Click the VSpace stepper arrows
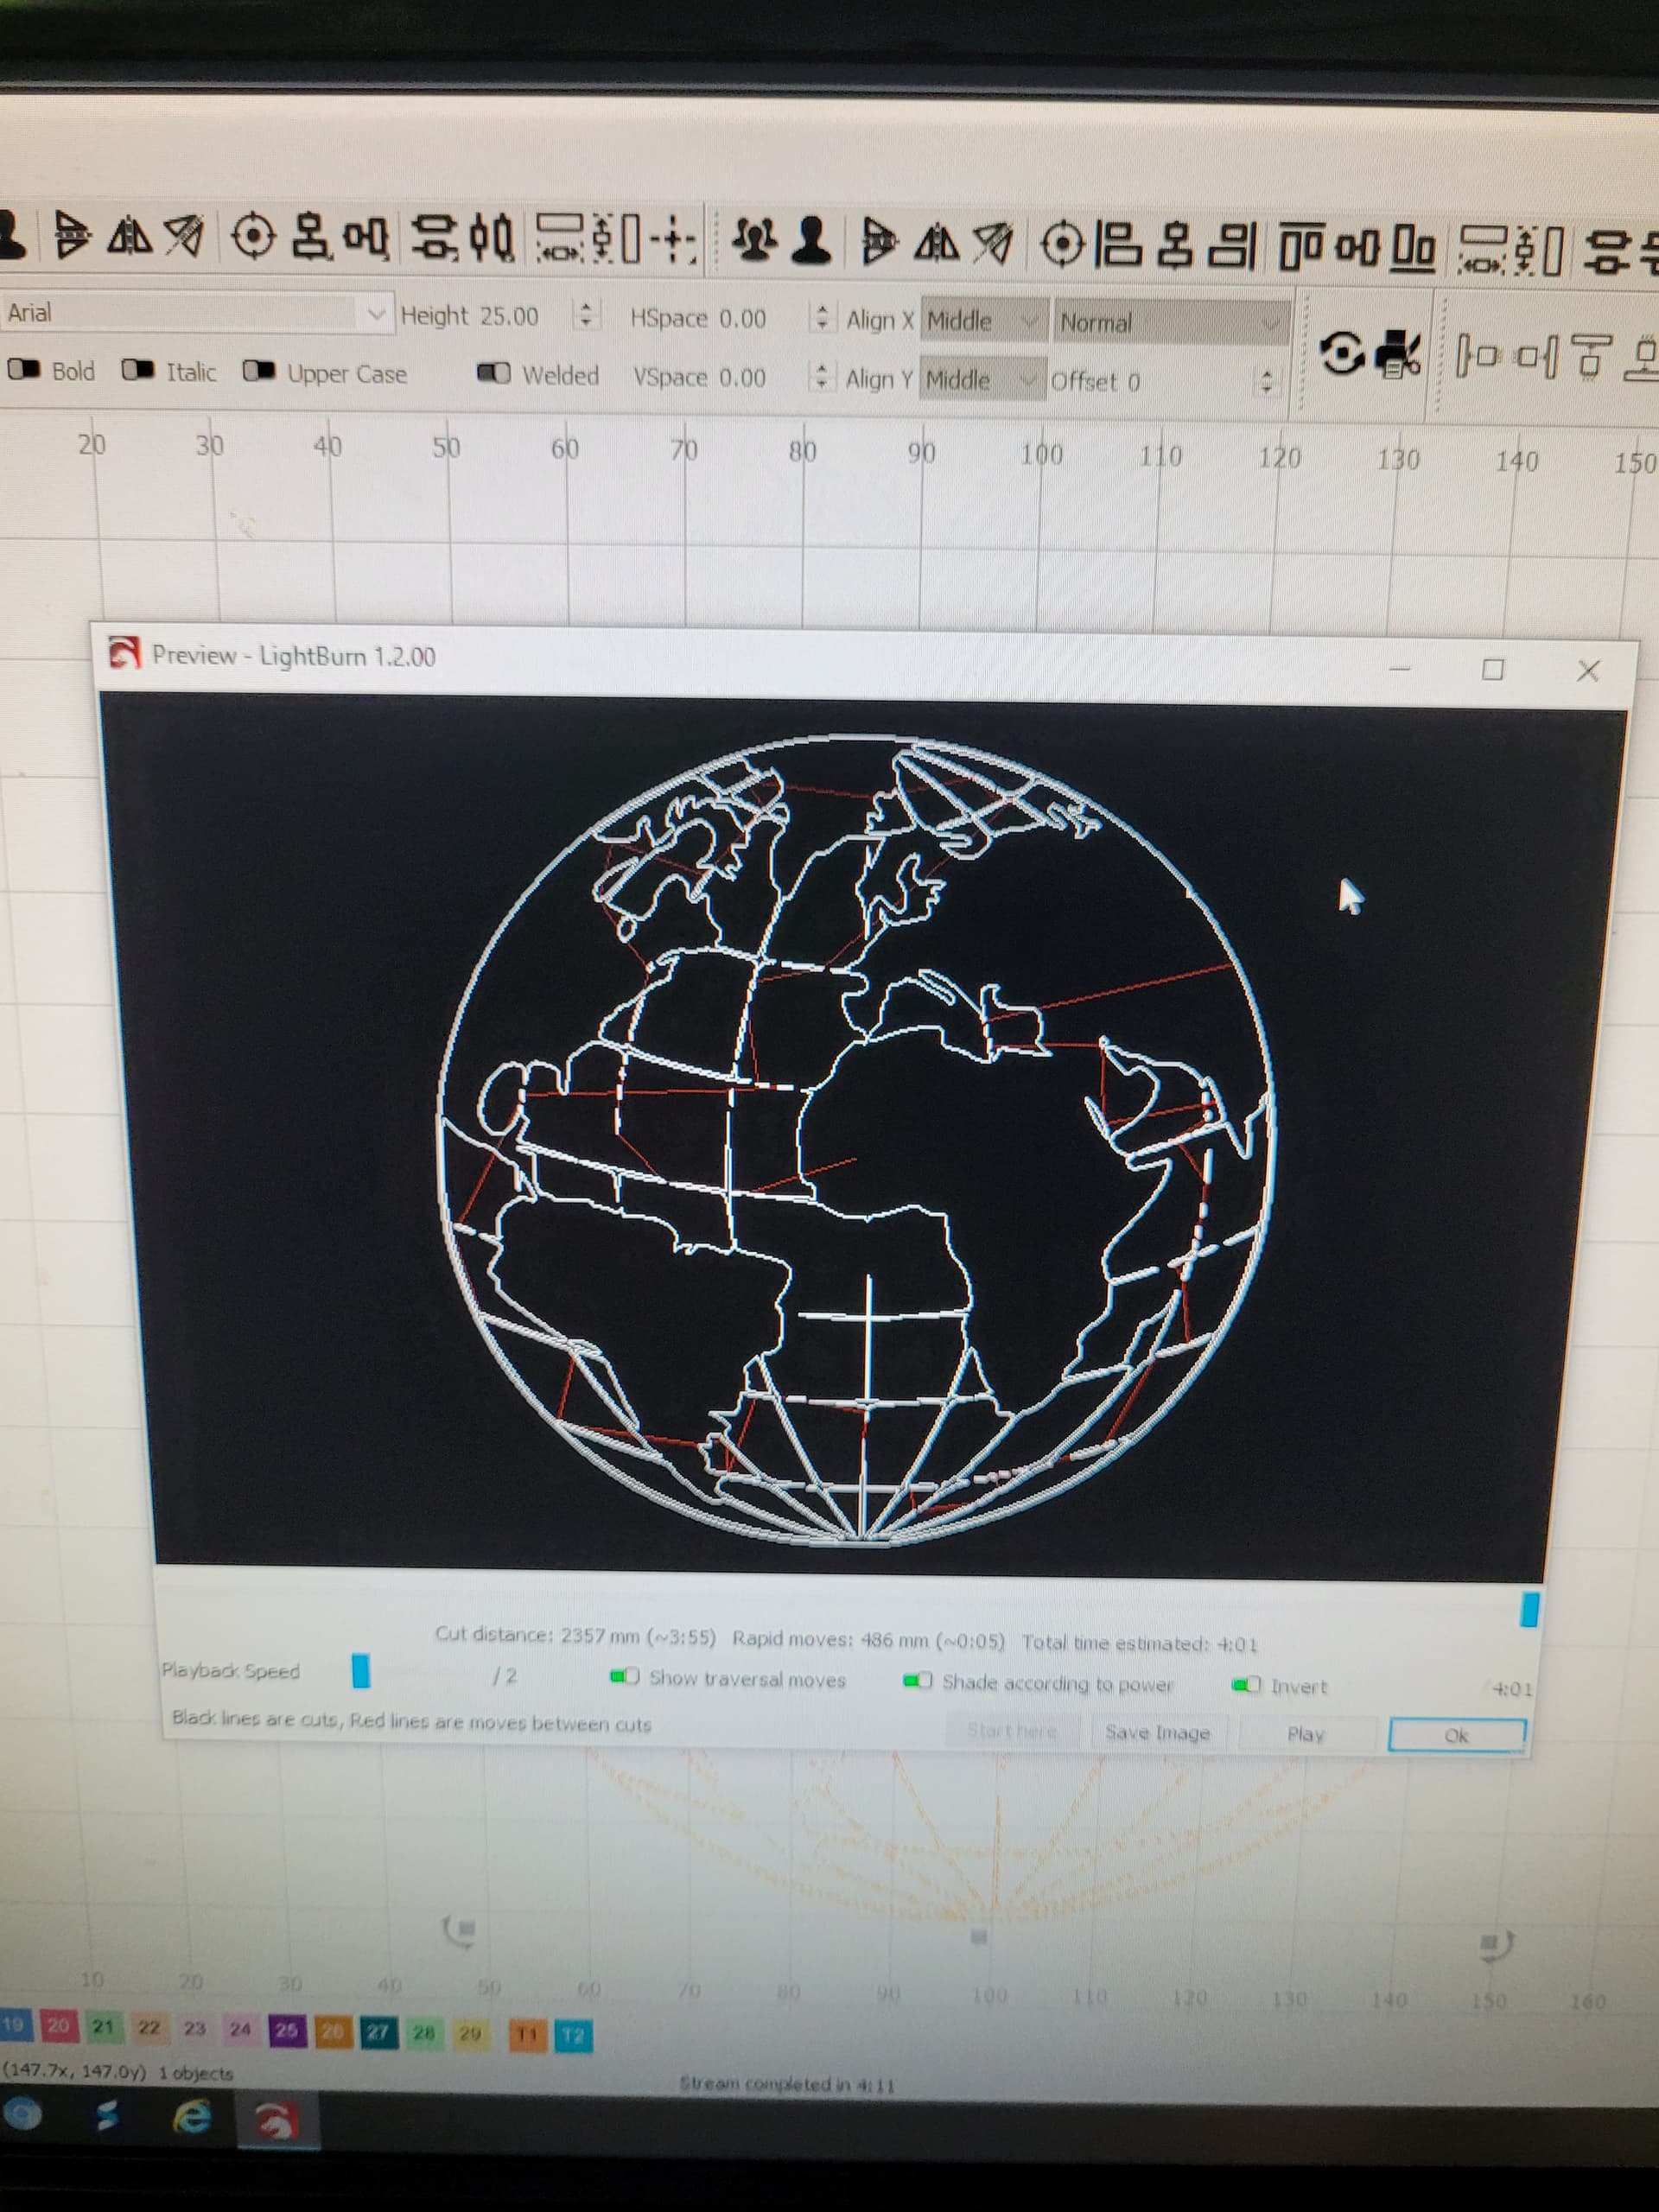This screenshot has width=1659, height=2212. (x=820, y=377)
